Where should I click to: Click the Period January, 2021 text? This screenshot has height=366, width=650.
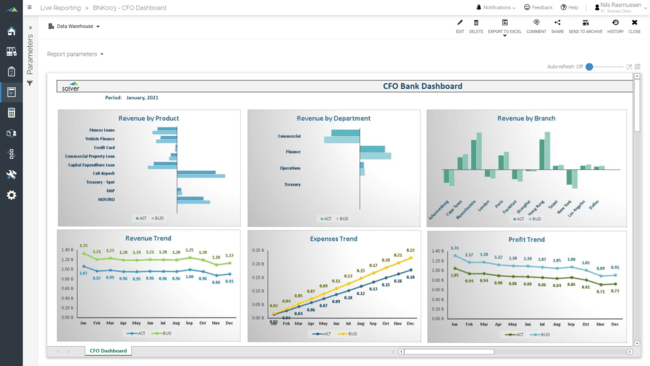(x=131, y=98)
